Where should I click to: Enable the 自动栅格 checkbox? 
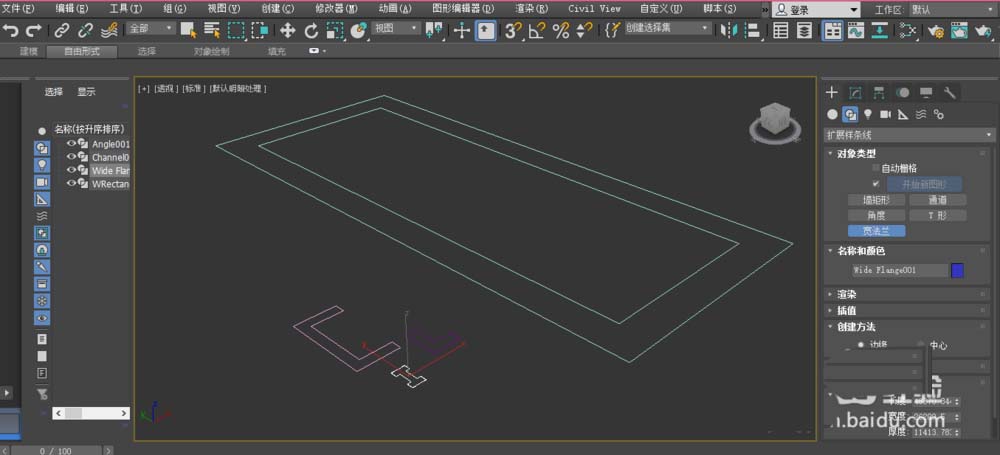[x=876, y=168]
